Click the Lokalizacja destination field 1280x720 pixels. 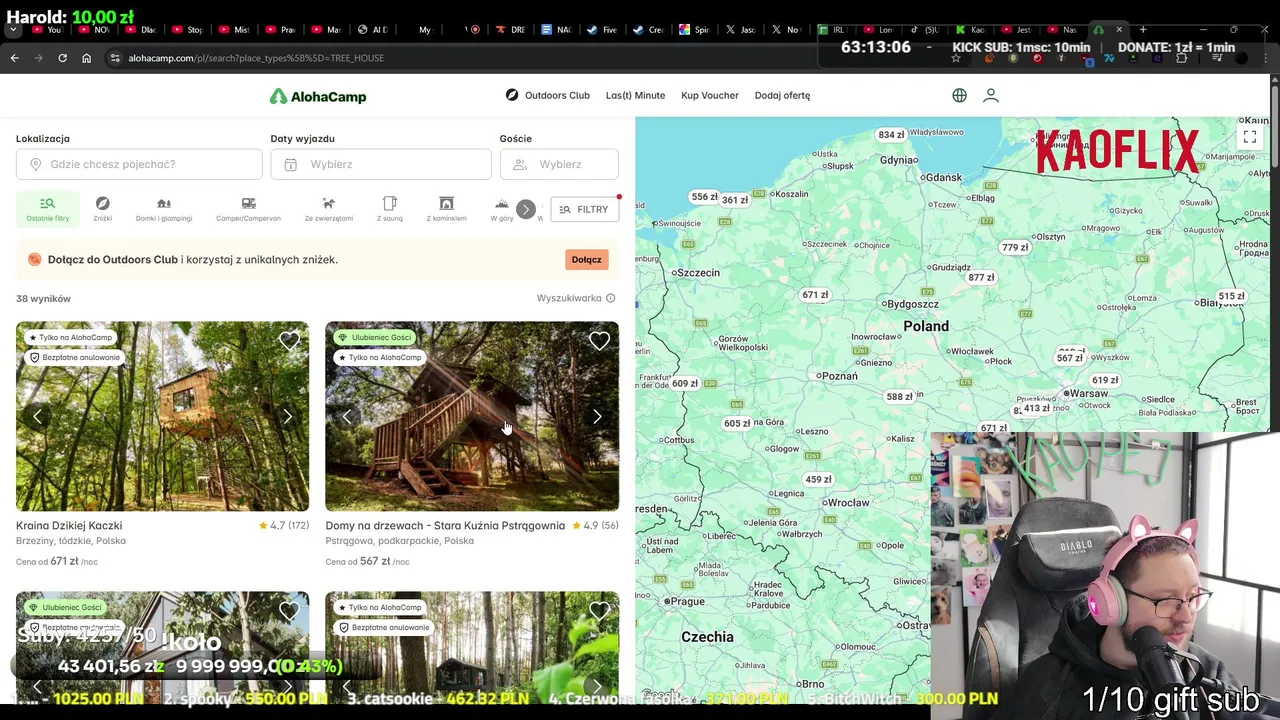139,164
